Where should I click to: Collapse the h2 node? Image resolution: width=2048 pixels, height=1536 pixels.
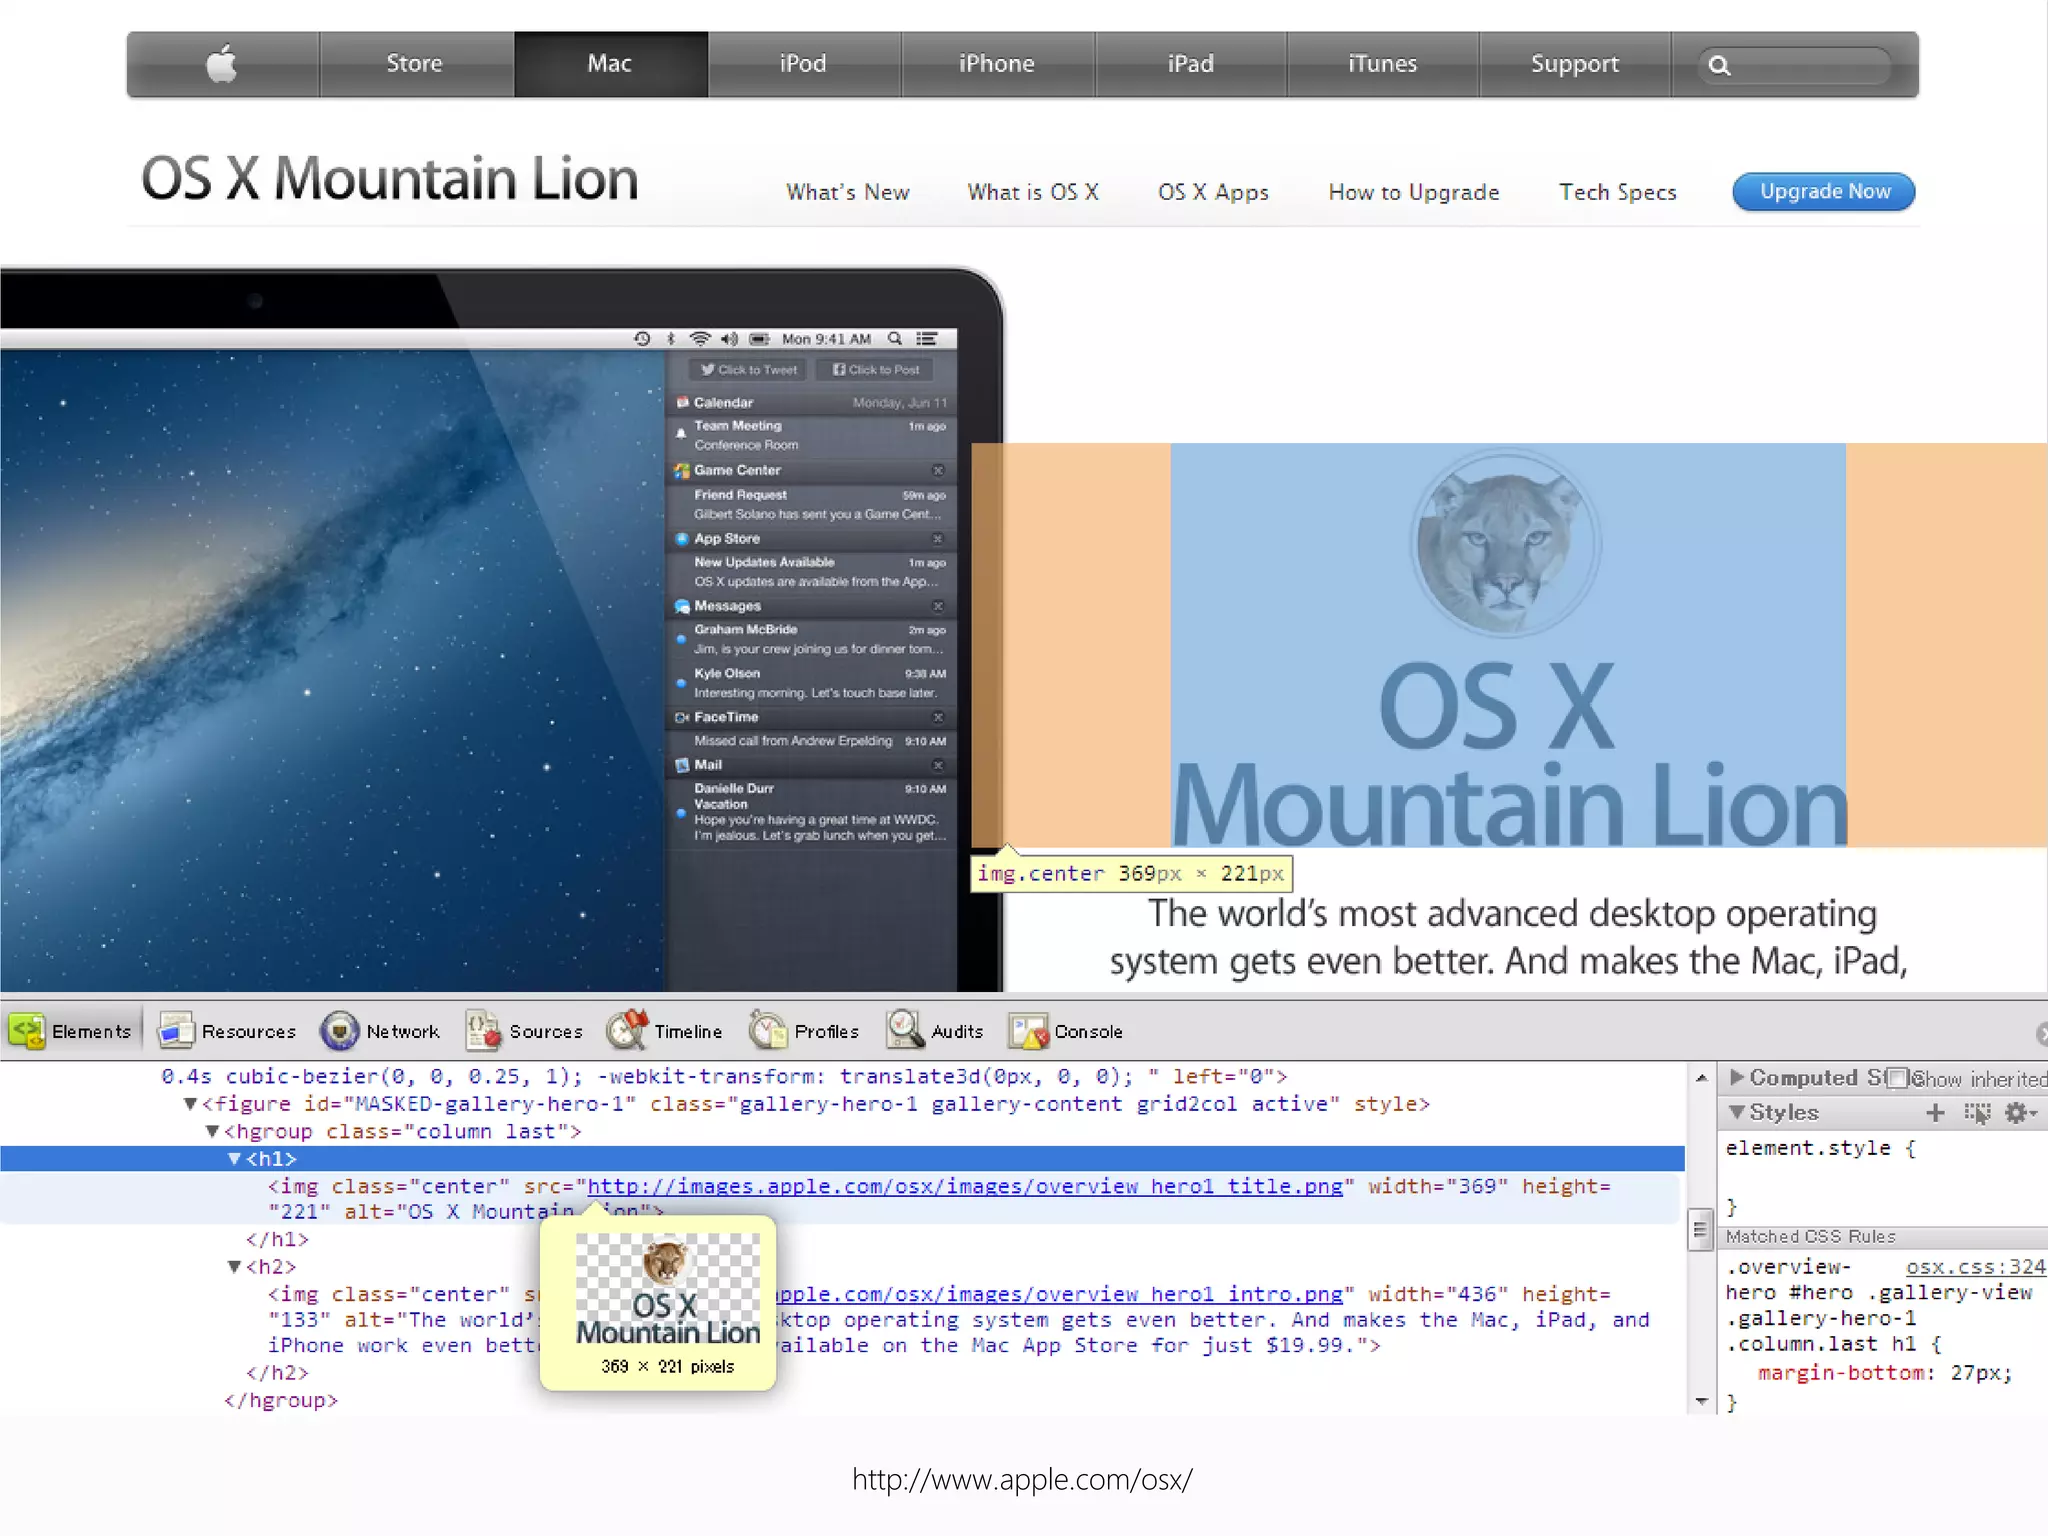coord(234,1266)
